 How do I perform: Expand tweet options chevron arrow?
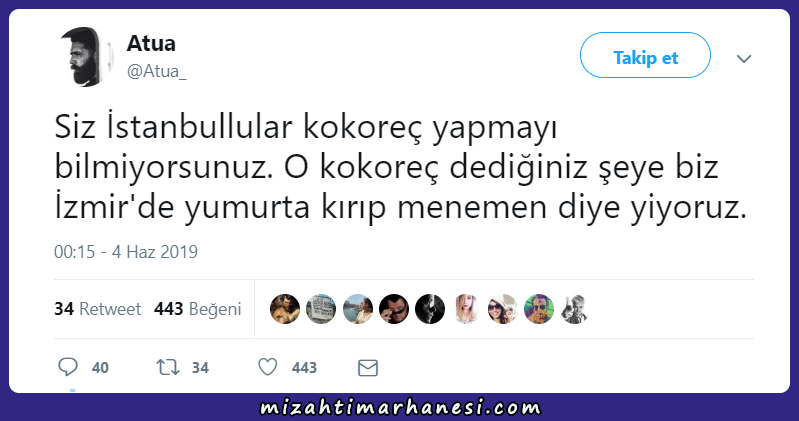click(x=744, y=59)
